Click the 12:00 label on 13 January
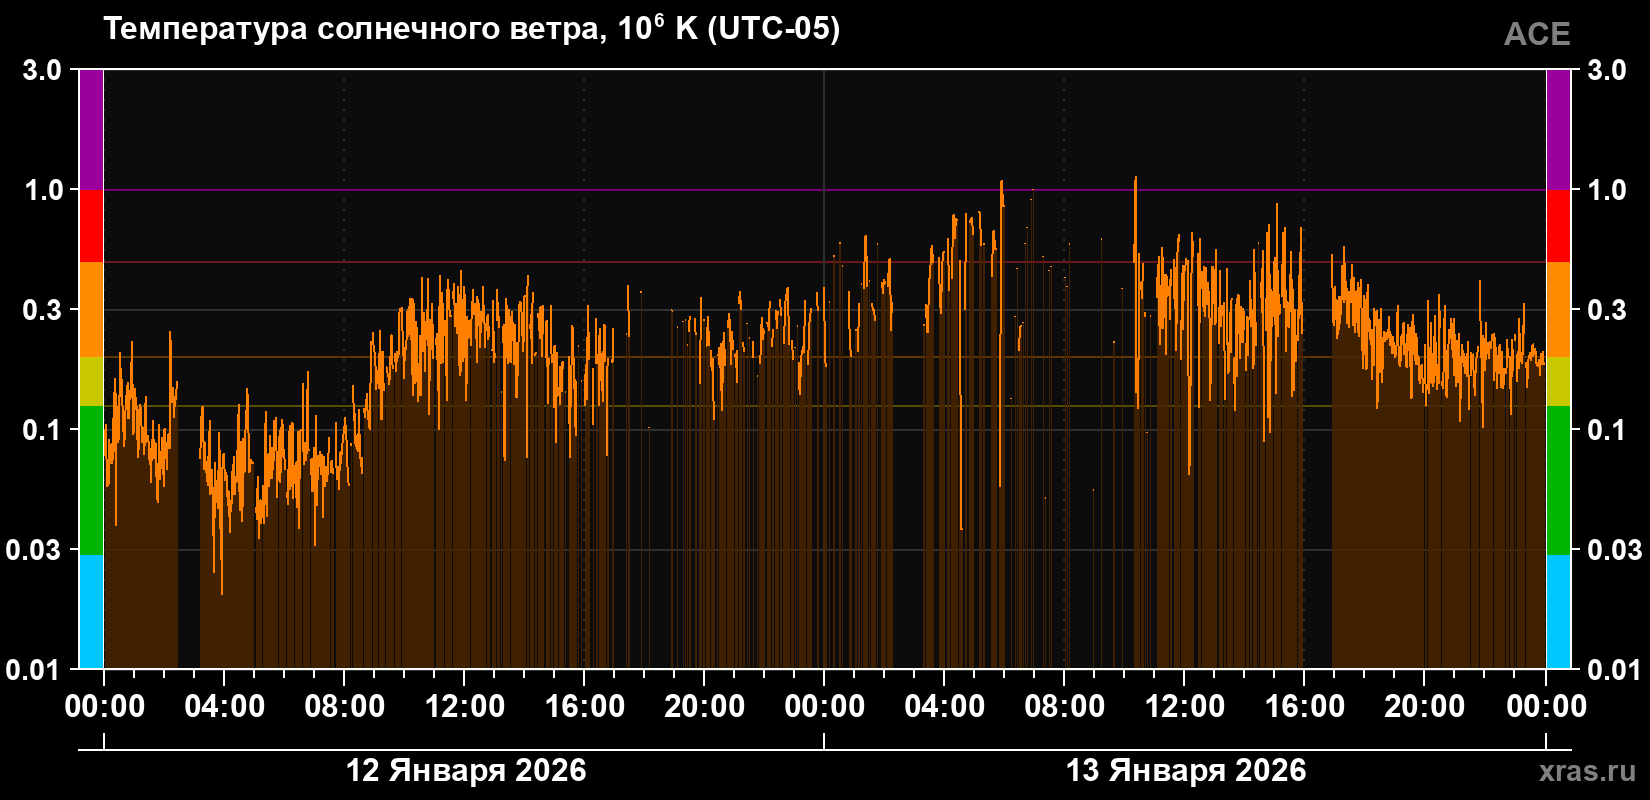The image size is (1650, 800). pyautogui.click(x=1184, y=707)
